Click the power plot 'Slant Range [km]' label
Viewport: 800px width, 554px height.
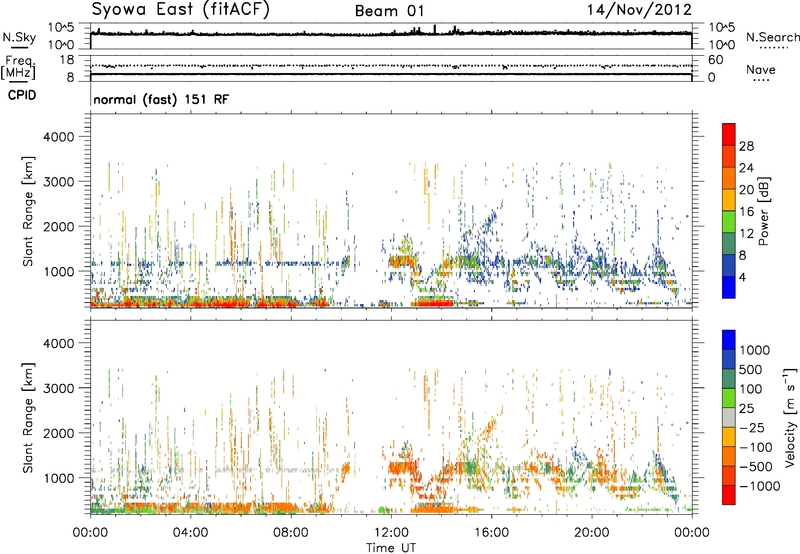pos(28,211)
